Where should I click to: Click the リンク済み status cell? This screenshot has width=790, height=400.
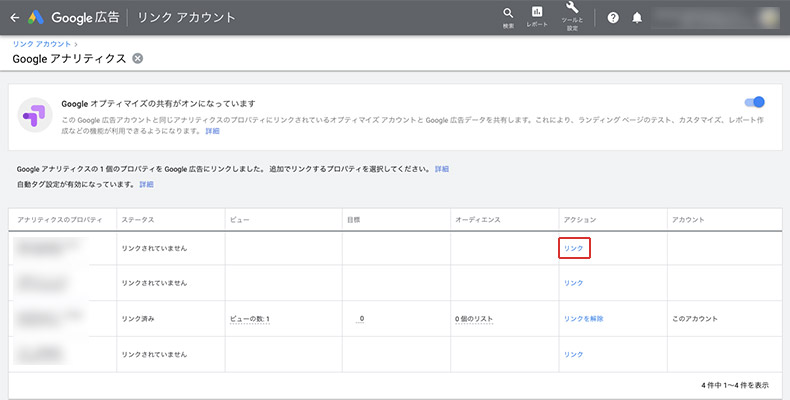(138, 319)
